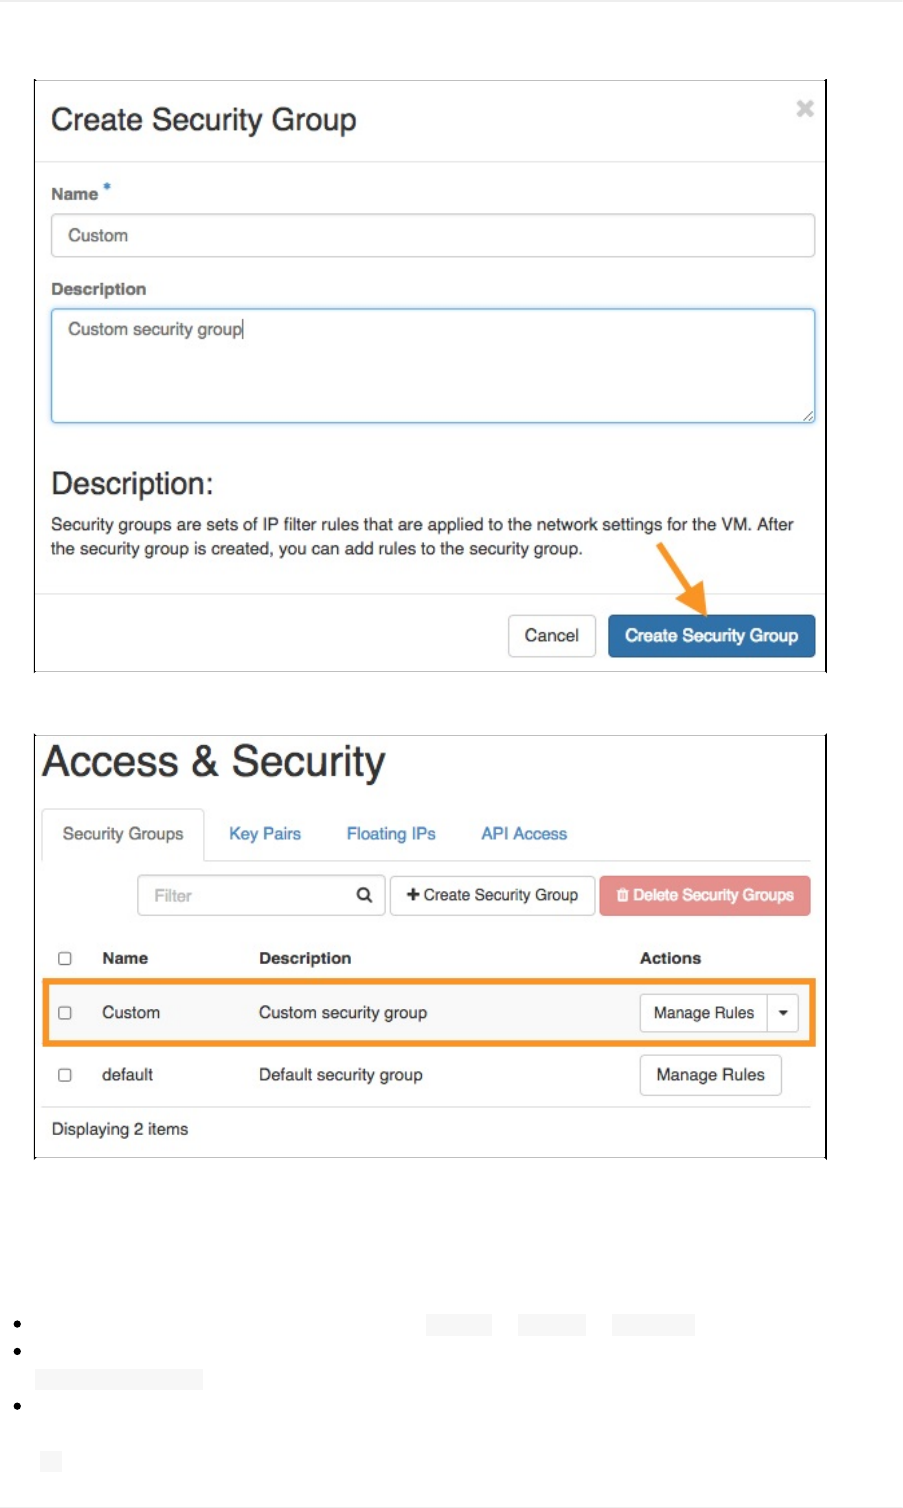The height and width of the screenshot is (1508, 903).
Task: Click the red Delete Security Groups button
Action: pos(705,896)
